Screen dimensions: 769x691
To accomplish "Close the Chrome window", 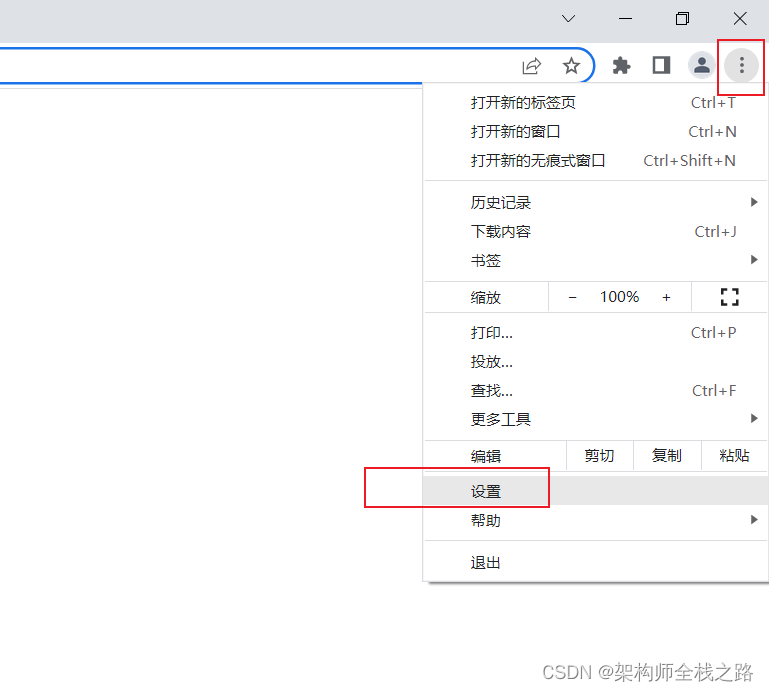I will 740,19.
